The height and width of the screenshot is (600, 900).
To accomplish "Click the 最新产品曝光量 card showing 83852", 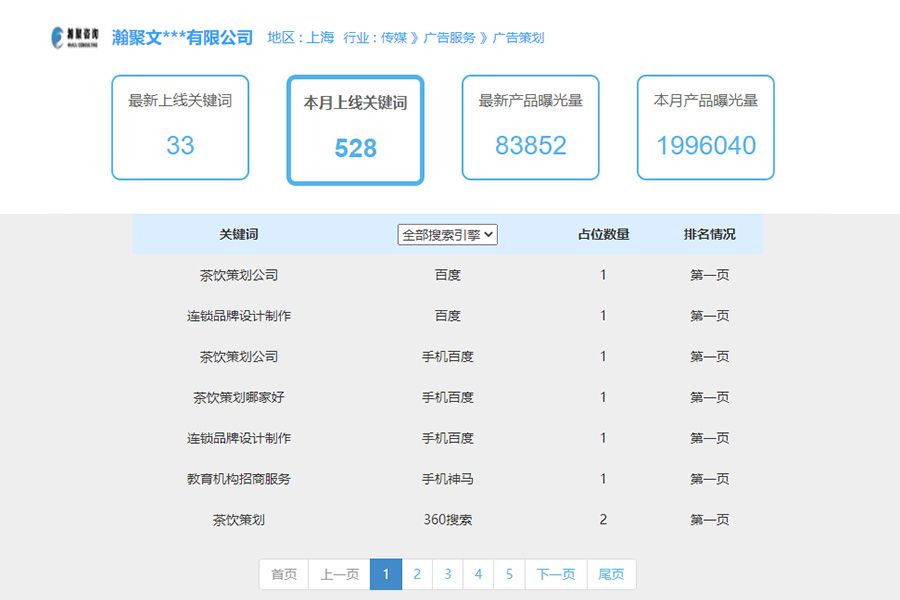I will point(530,127).
